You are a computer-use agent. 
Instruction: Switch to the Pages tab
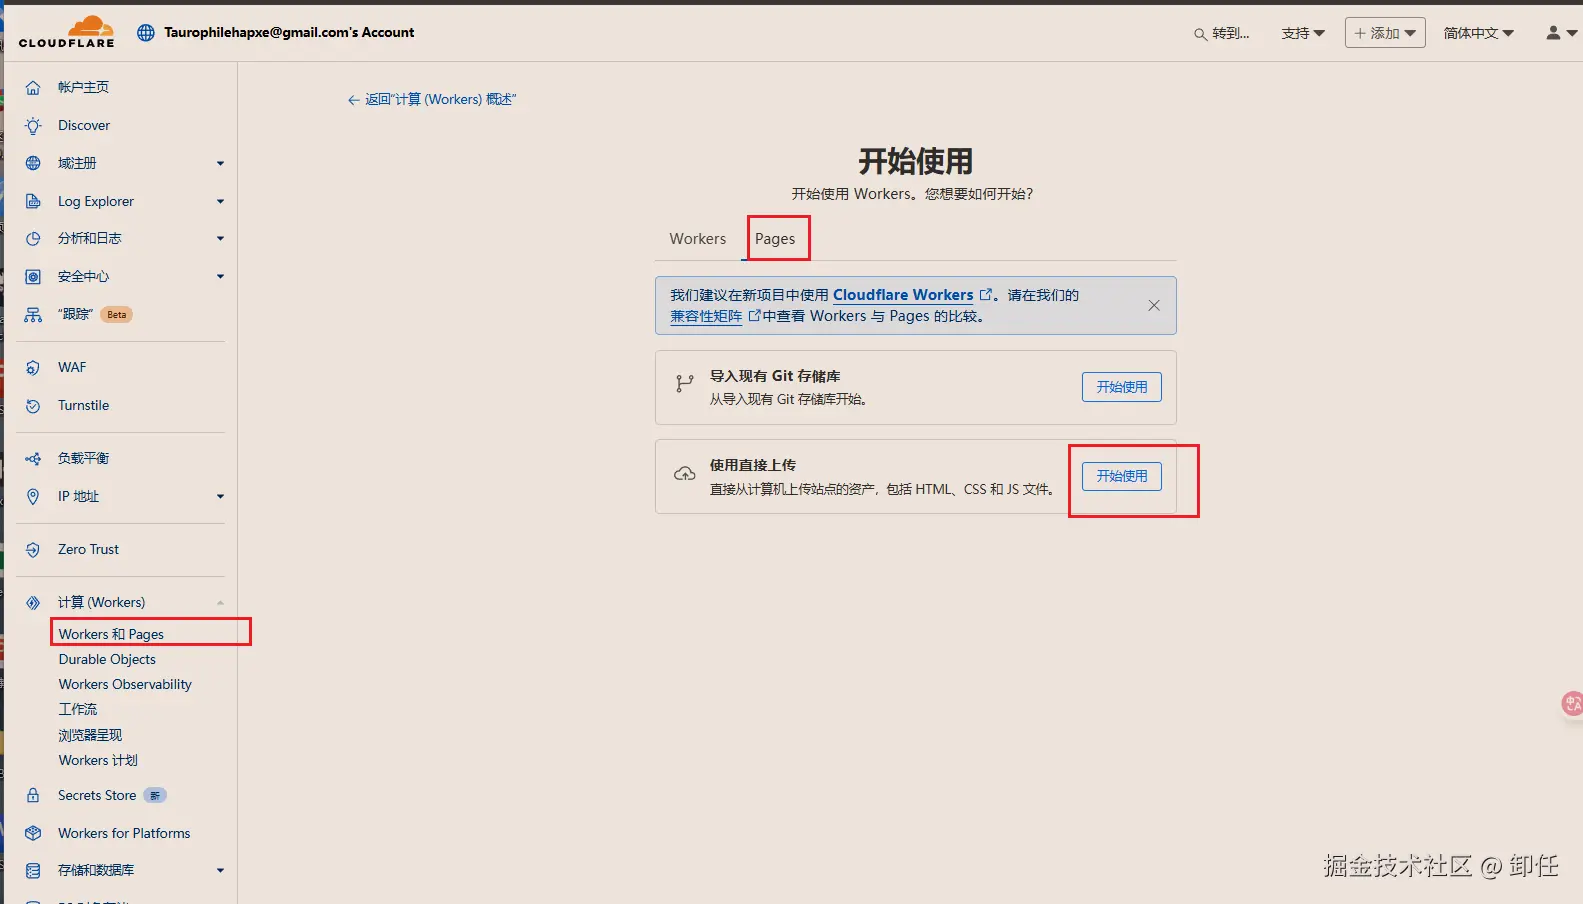[x=775, y=239]
